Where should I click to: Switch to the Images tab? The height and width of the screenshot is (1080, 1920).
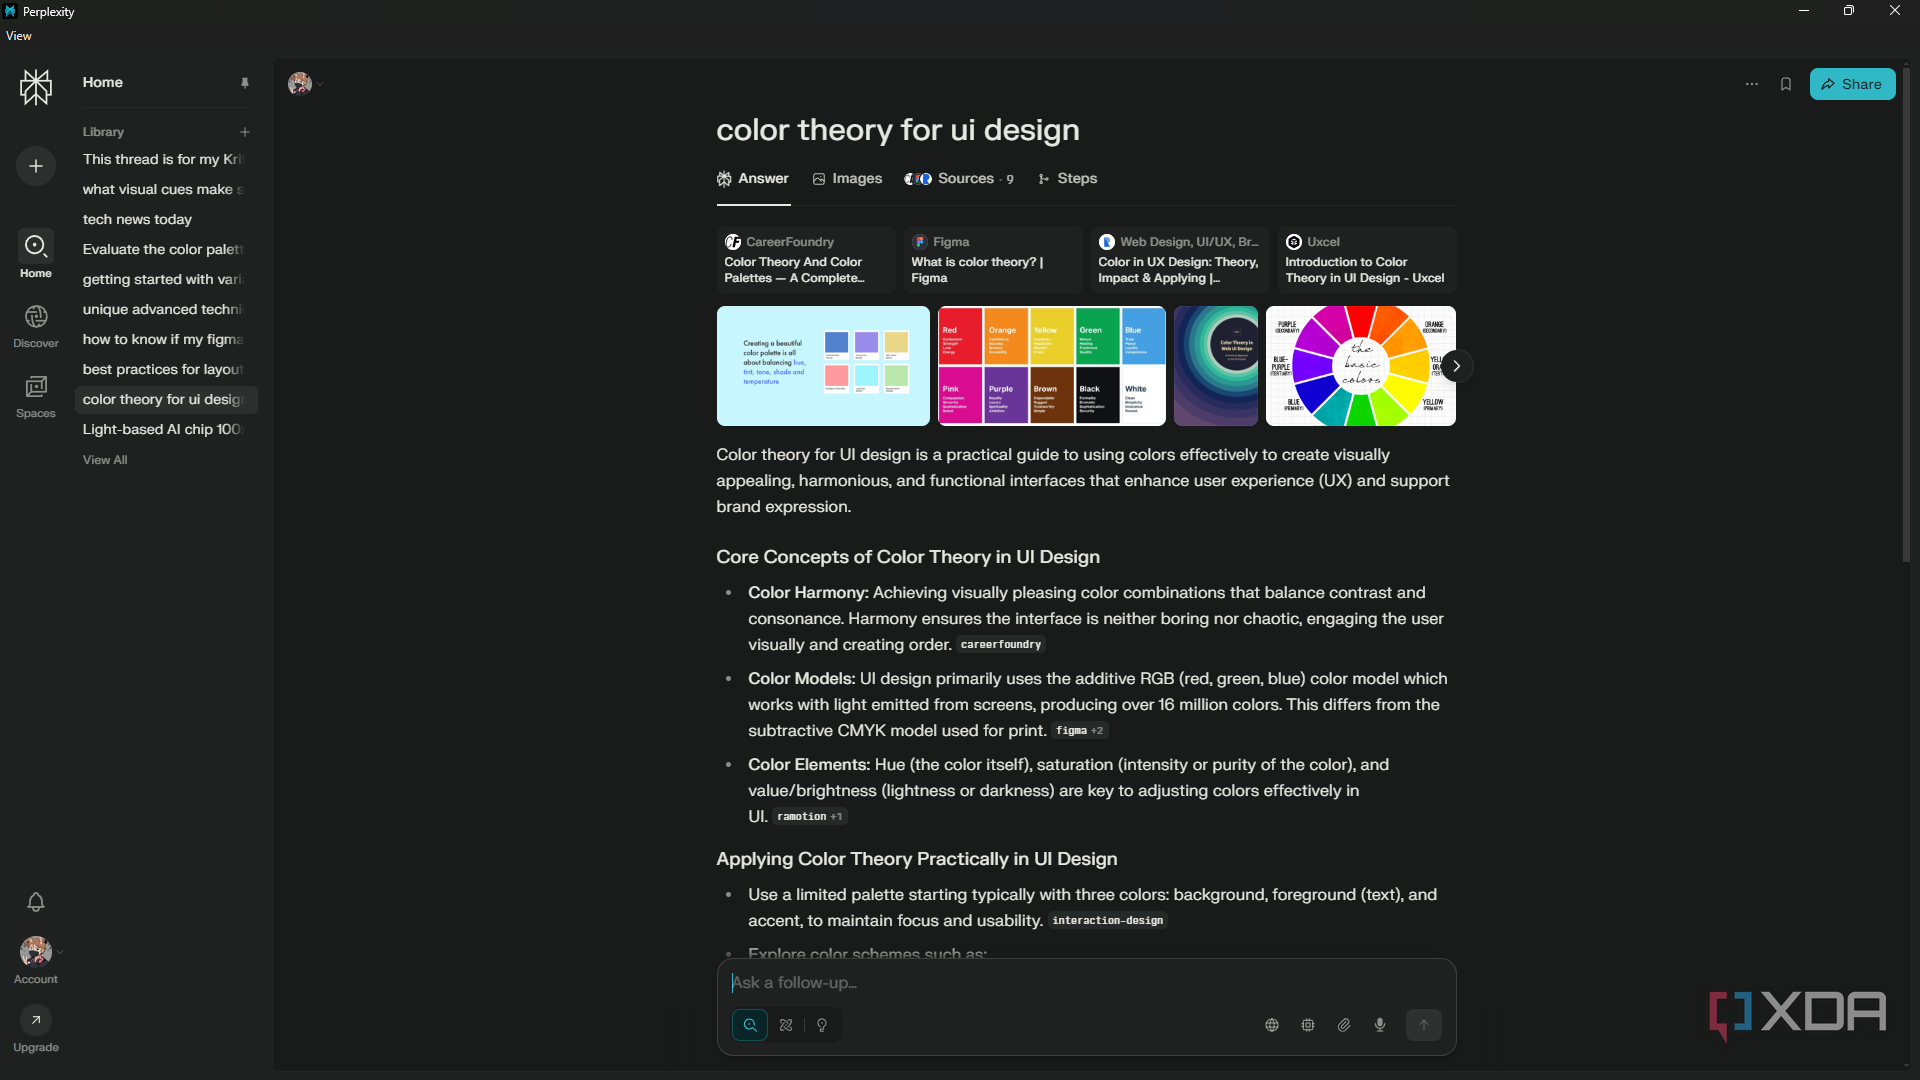coord(847,179)
